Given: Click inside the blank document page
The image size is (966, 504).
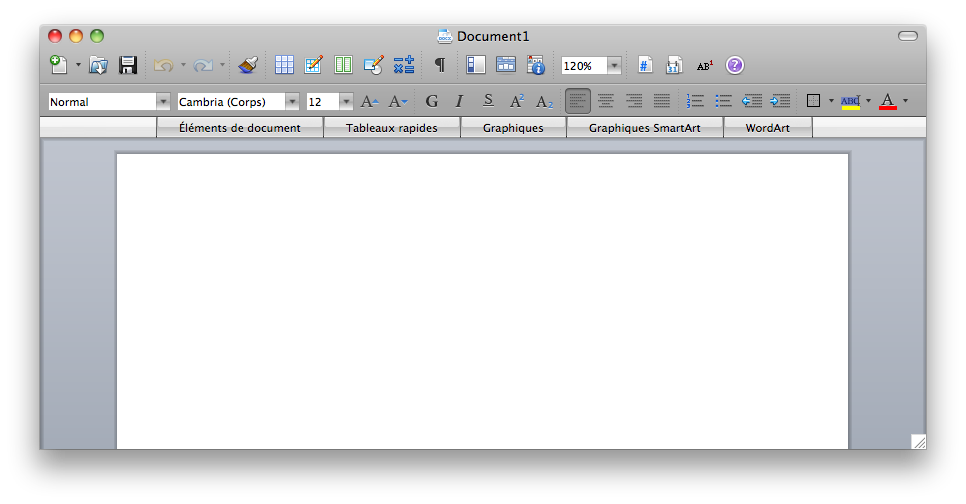Looking at the screenshot, I should pos(482,301).
